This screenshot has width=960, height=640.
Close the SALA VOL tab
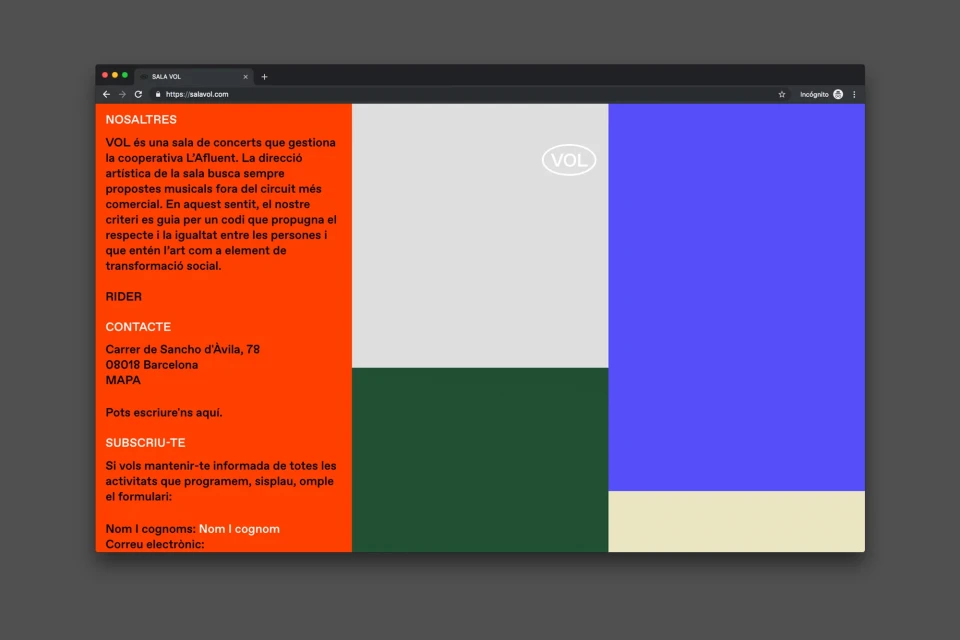point(245,76)
